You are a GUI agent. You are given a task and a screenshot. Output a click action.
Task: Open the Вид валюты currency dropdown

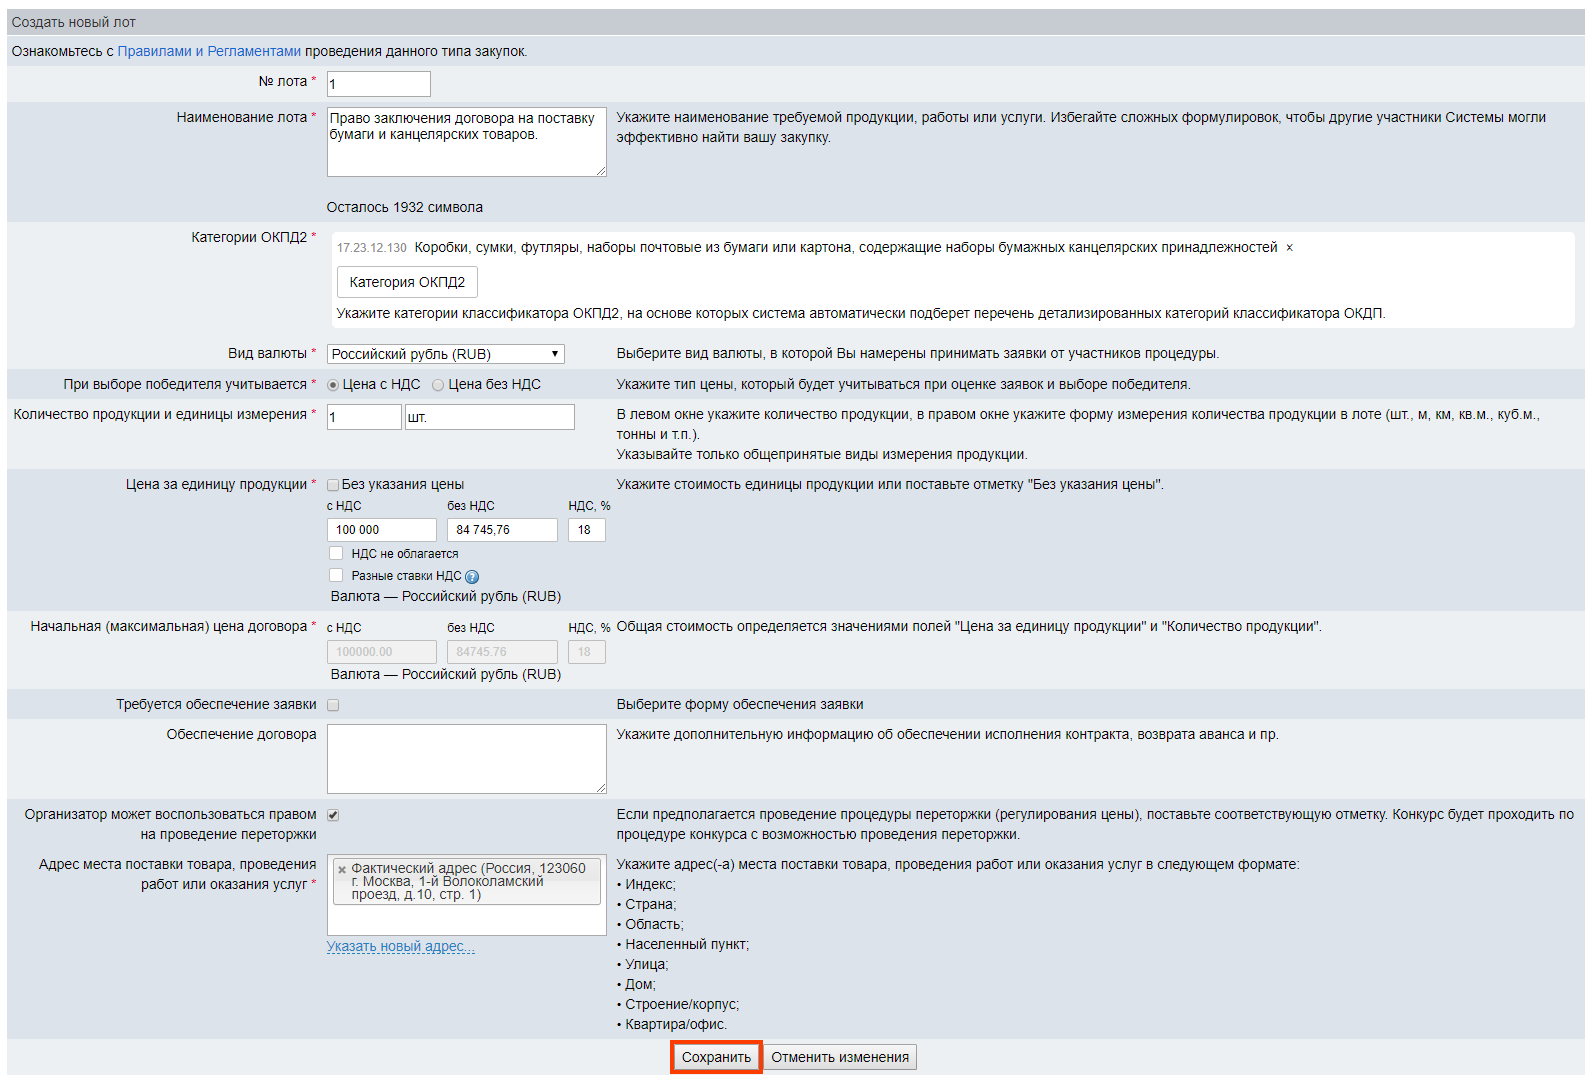[x=445, y=354]
